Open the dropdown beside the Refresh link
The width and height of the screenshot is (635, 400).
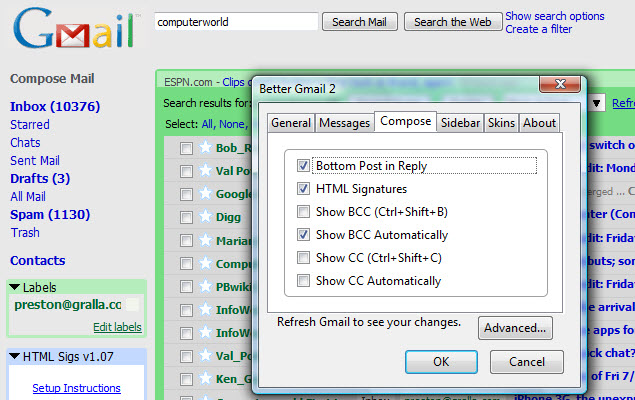597,103
